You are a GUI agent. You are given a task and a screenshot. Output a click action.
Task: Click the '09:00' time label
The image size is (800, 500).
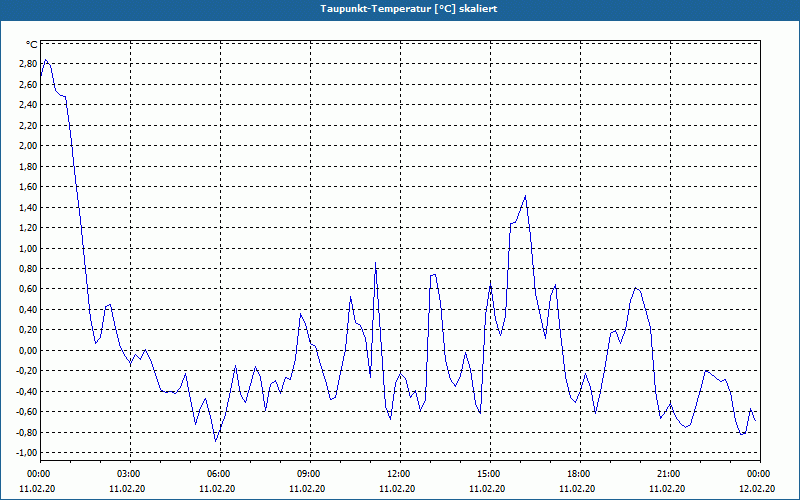(x=310, y=474)
